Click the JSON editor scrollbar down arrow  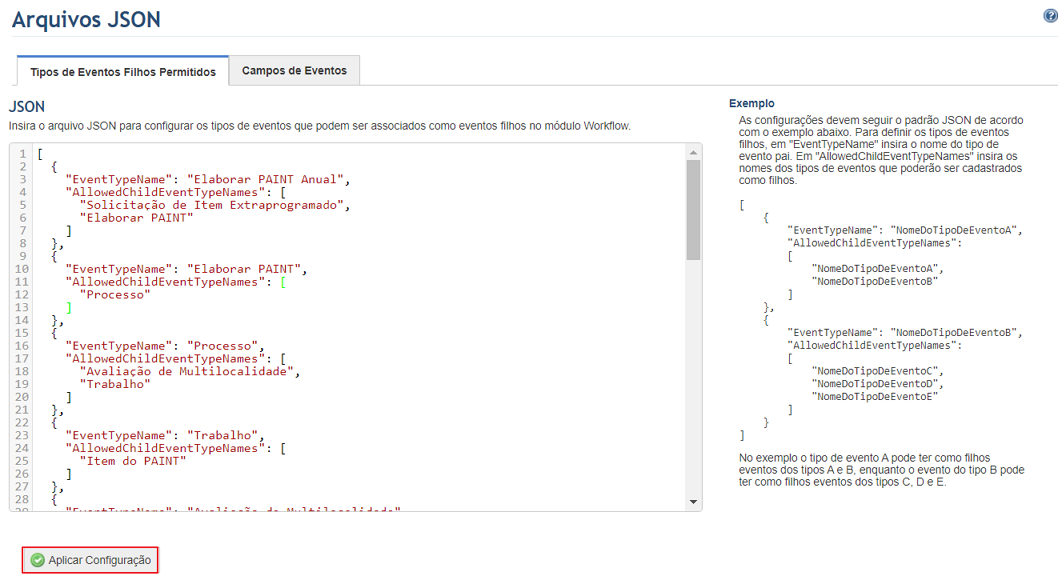(x=693, y=502)
